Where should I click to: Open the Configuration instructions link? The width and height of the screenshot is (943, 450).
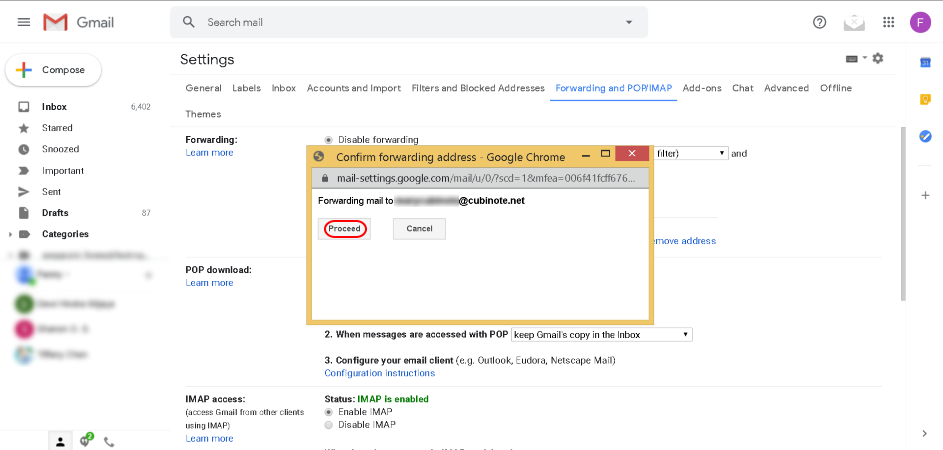[379, 373]
